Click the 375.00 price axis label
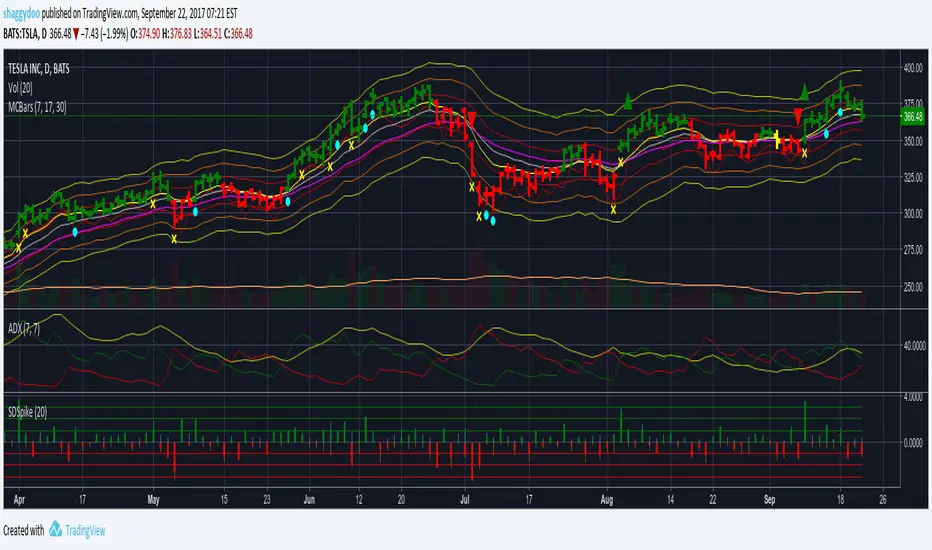 click(x=913, y=104)
